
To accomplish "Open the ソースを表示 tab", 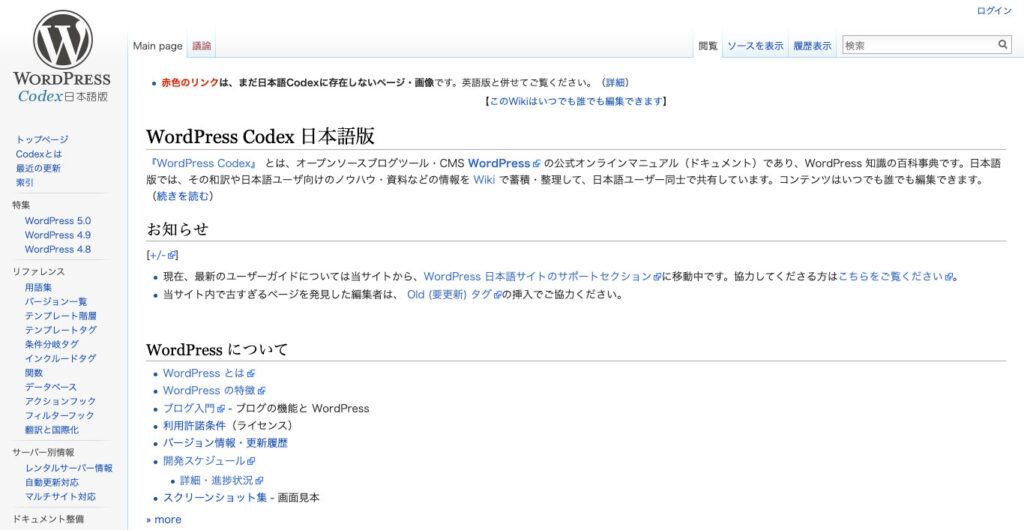I will pos(756,46).
